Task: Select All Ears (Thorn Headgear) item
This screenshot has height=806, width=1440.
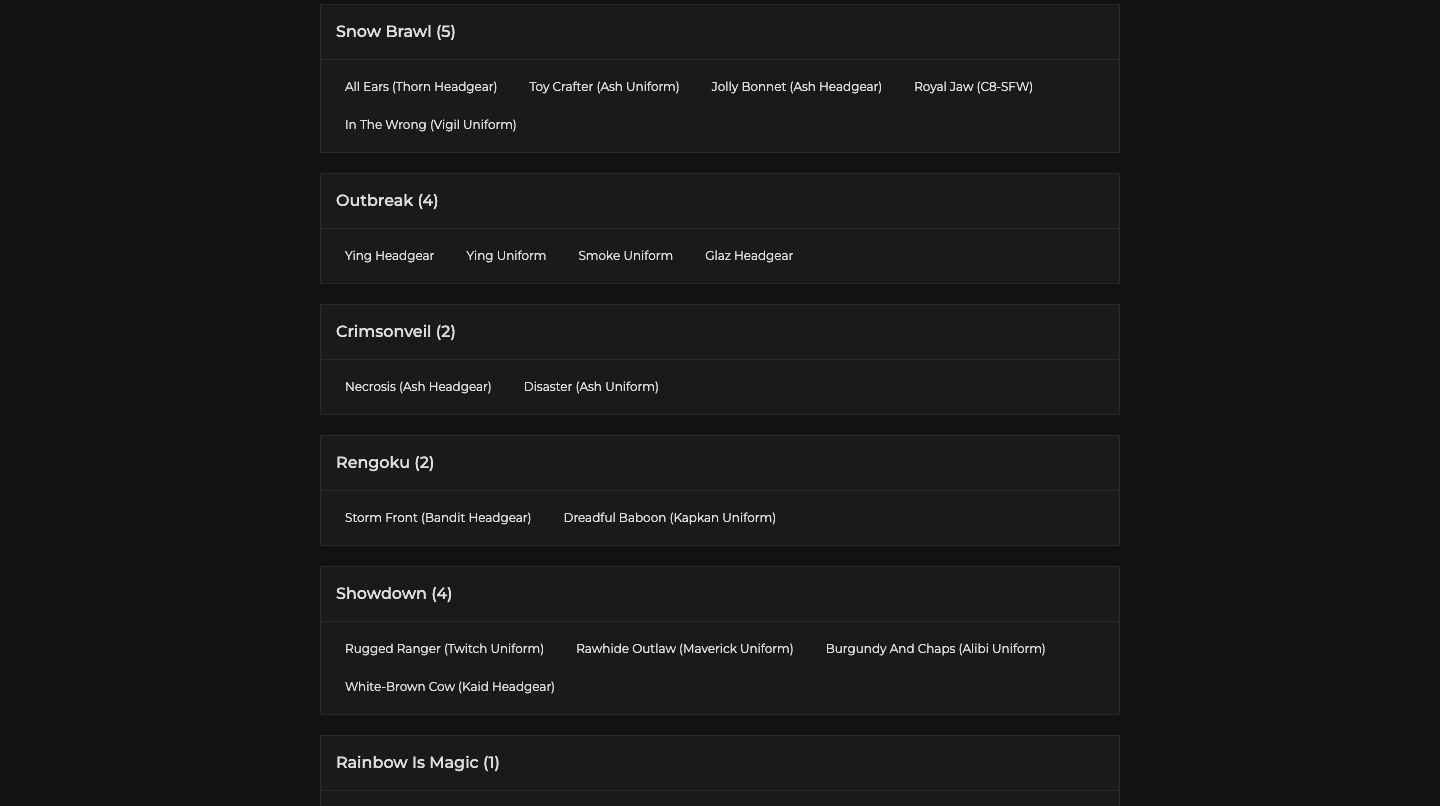Action: [x=421, y=87]
